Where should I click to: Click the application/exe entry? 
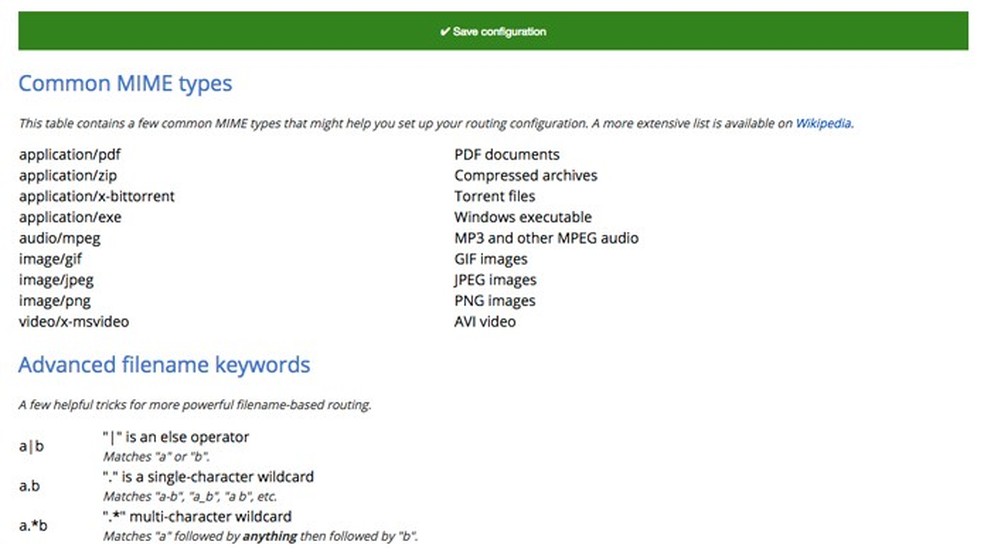[x=69, y=217]
